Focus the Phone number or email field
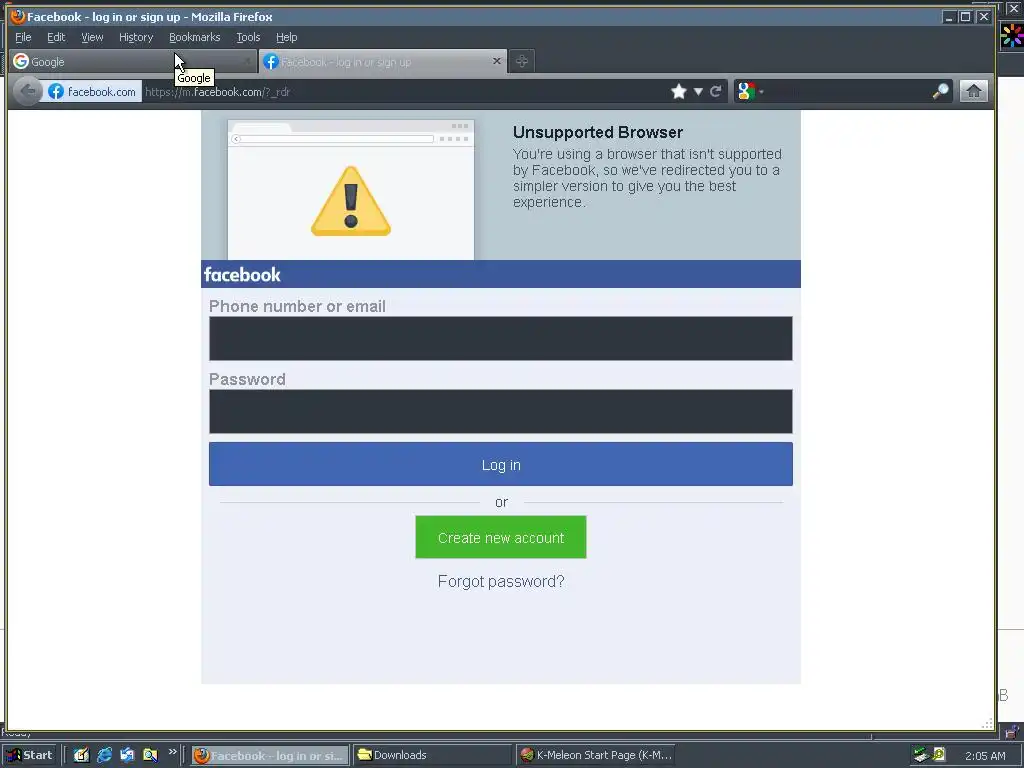Image resolution: width=1024 pixels, height=768 pixels. (500, 338)
